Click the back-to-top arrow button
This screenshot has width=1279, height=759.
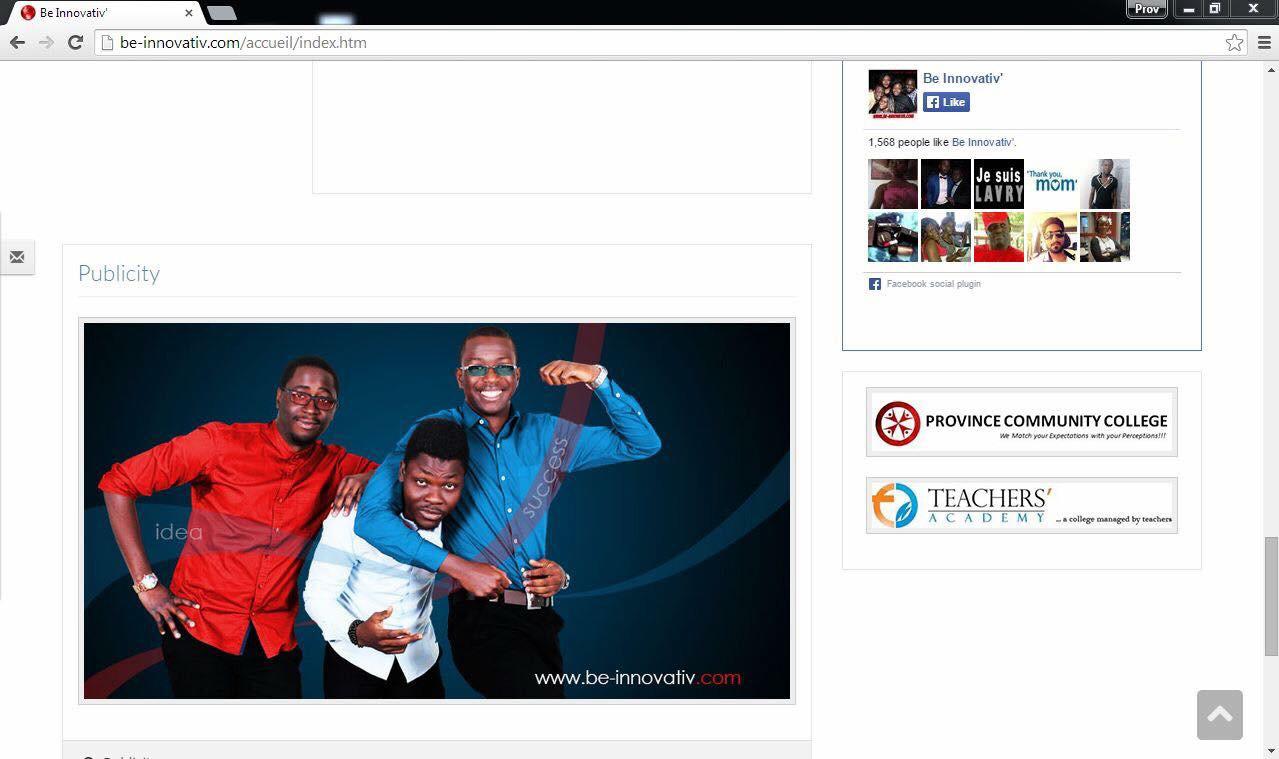1219,715
